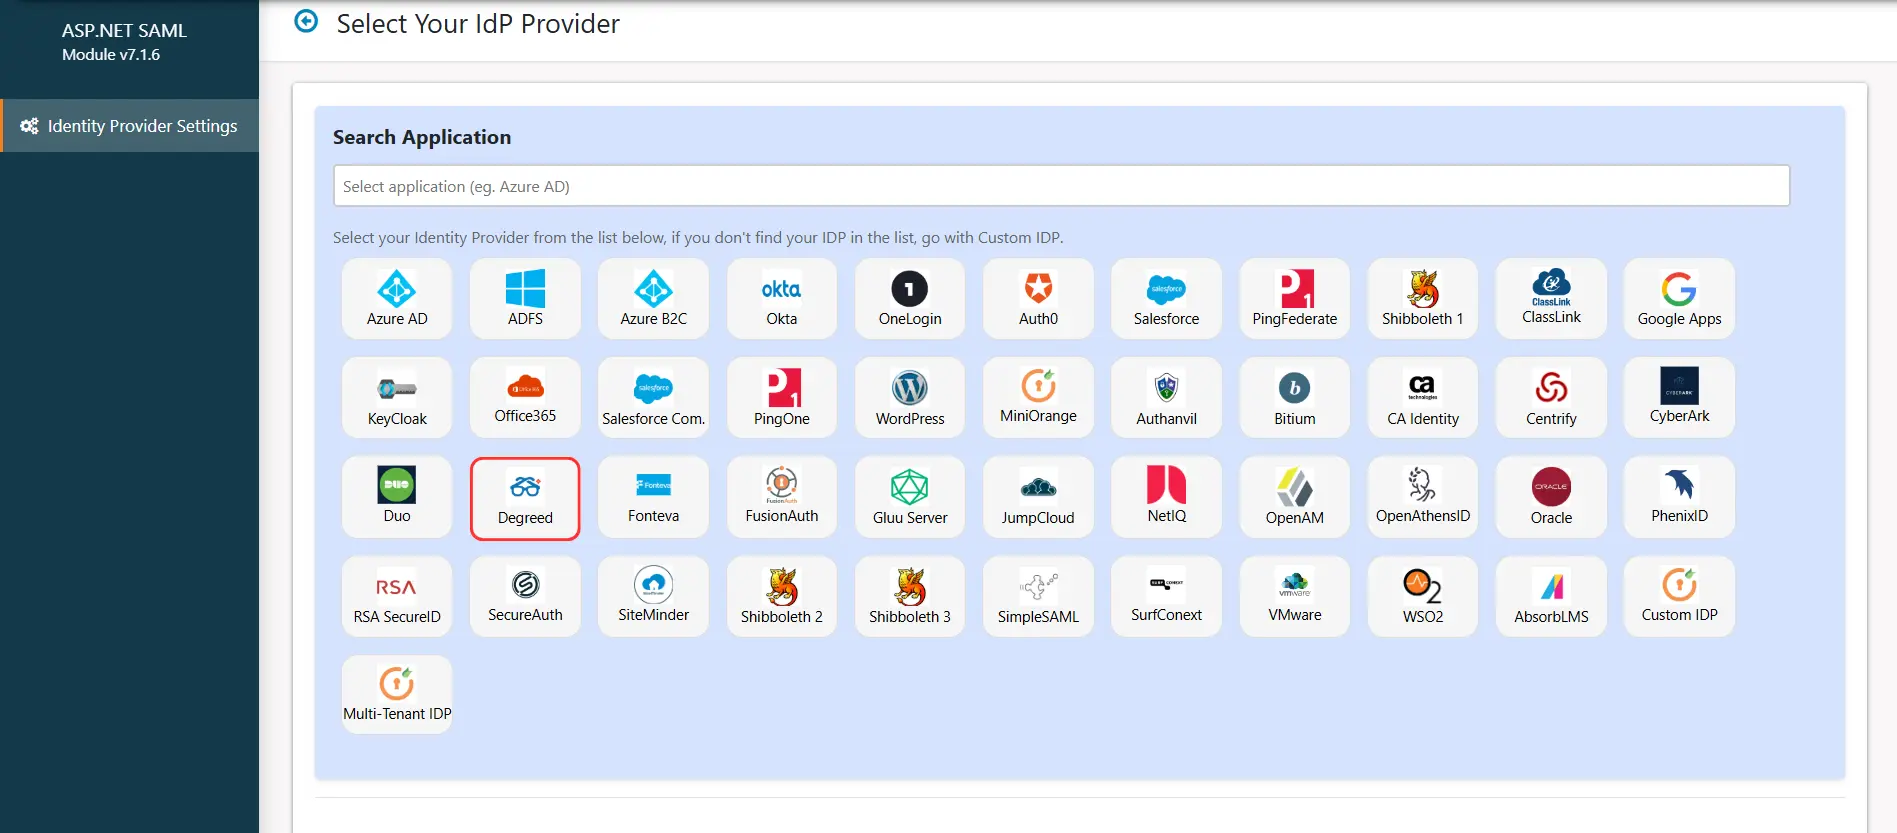Choose WordPress as identity provider
This screenshot has height=833, width=1897.
910,397
